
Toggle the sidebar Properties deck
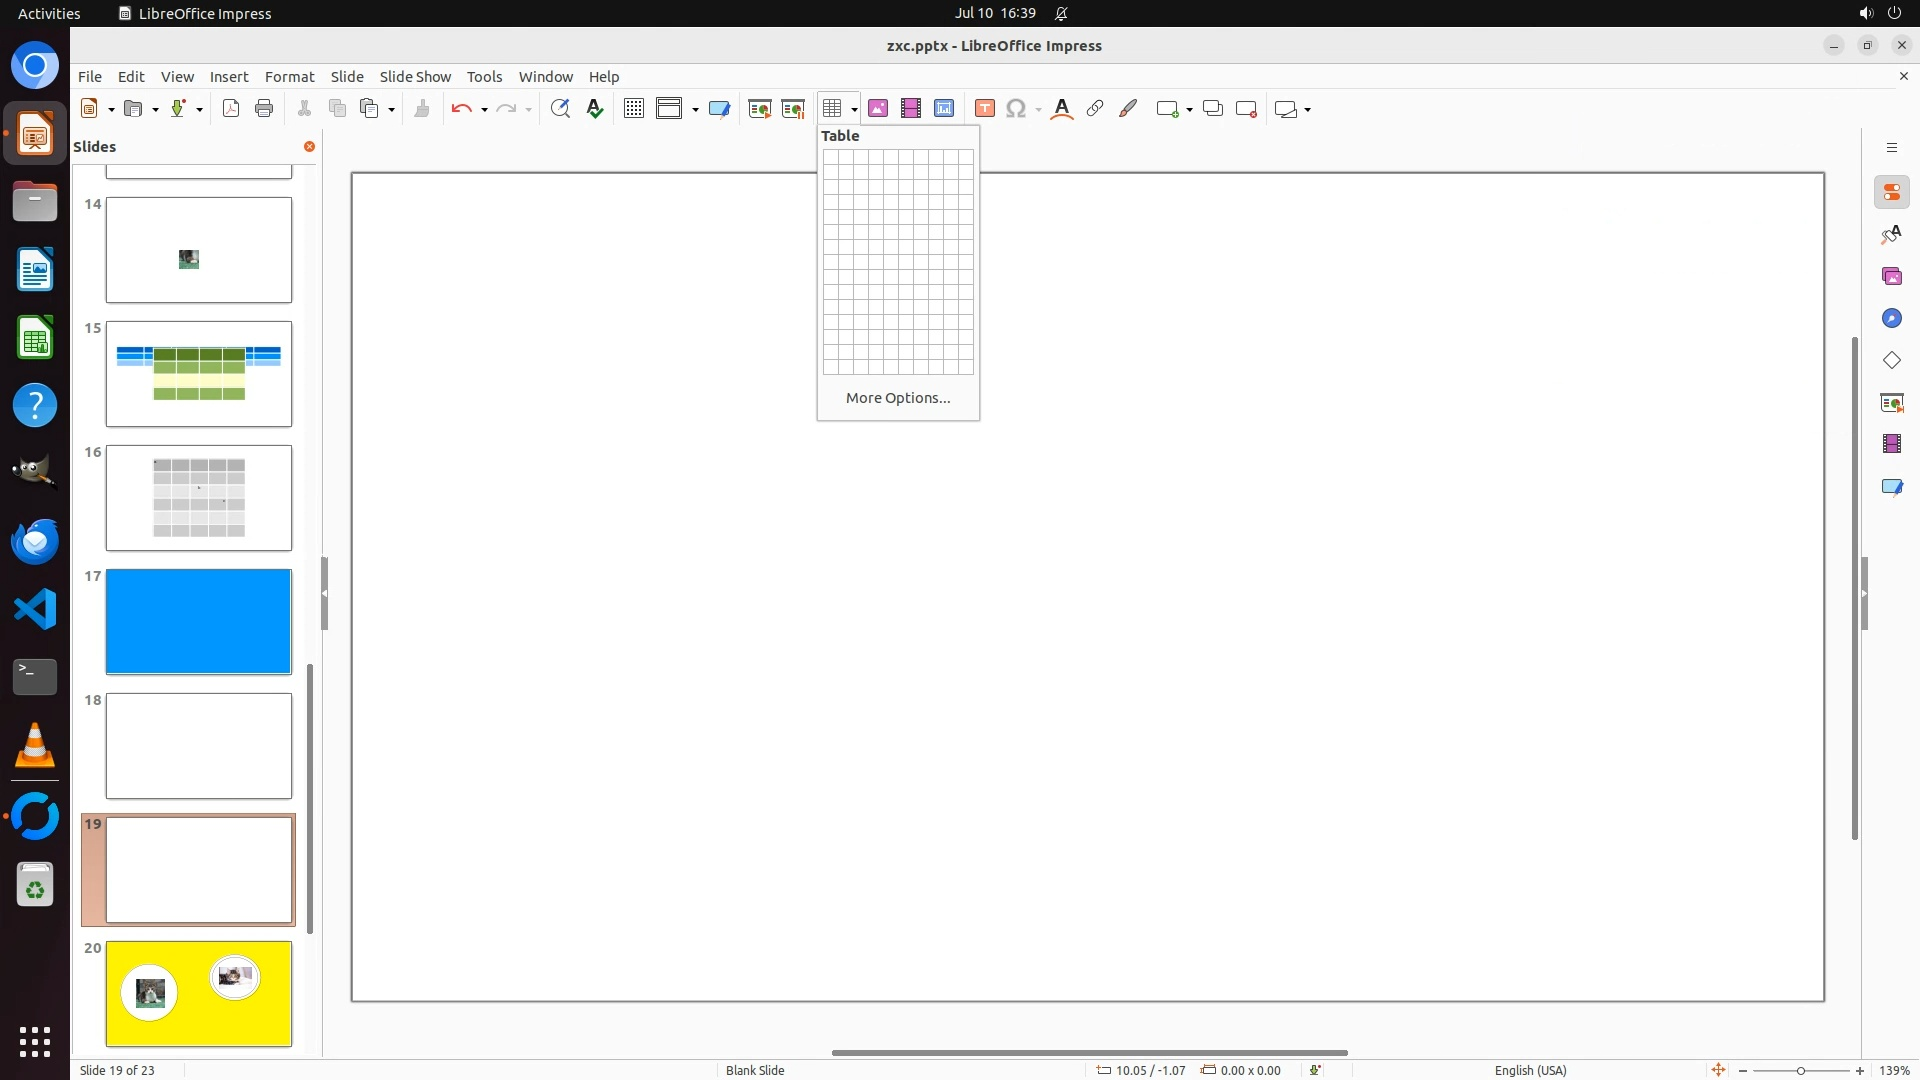[1891, 192]
